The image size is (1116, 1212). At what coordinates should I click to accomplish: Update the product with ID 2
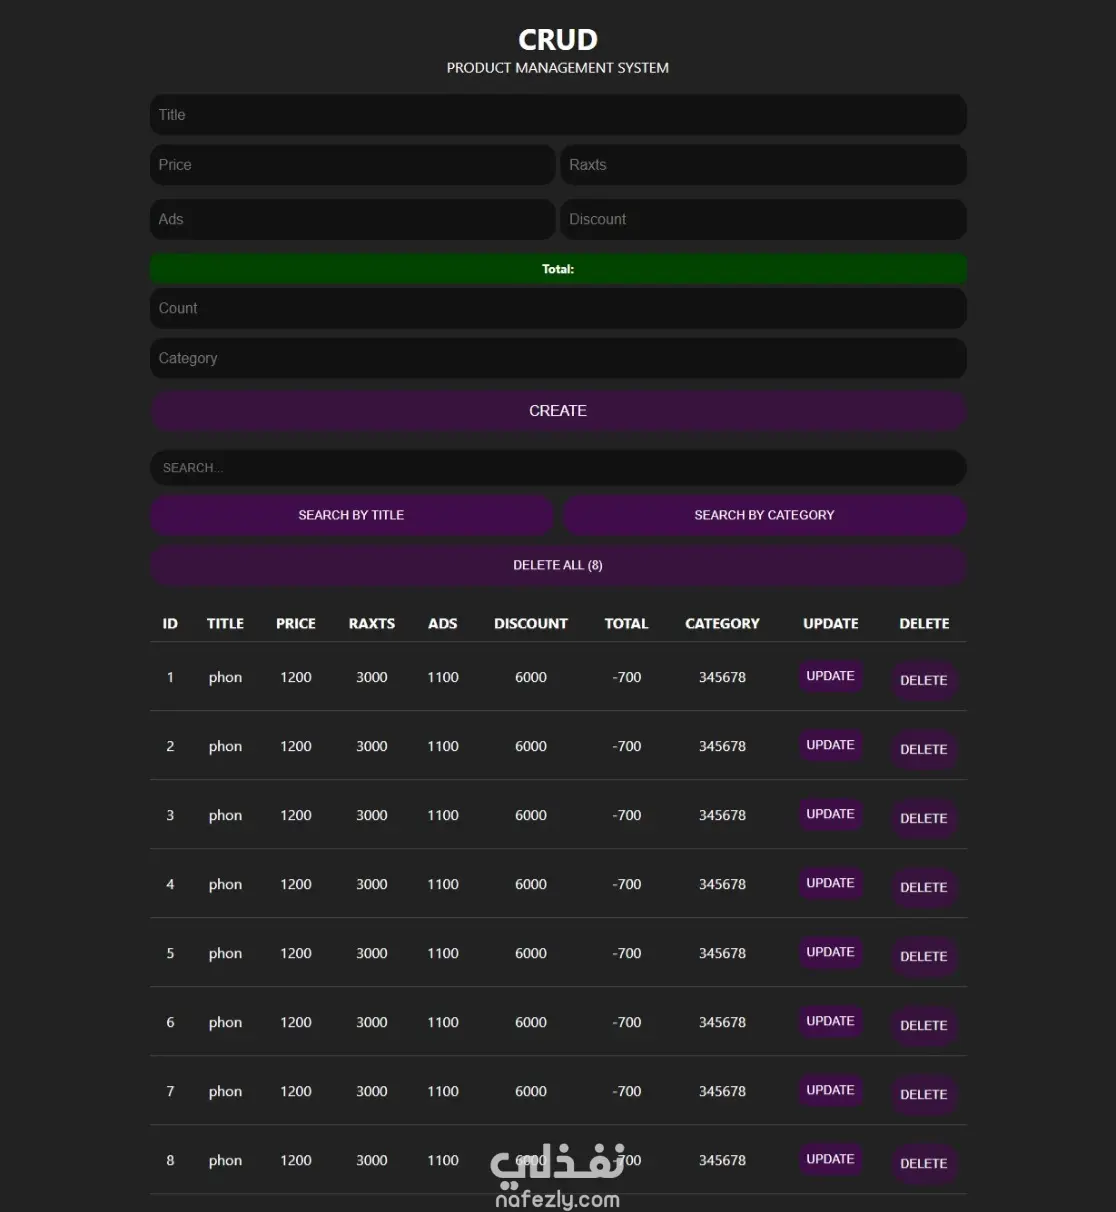point(830,745)
